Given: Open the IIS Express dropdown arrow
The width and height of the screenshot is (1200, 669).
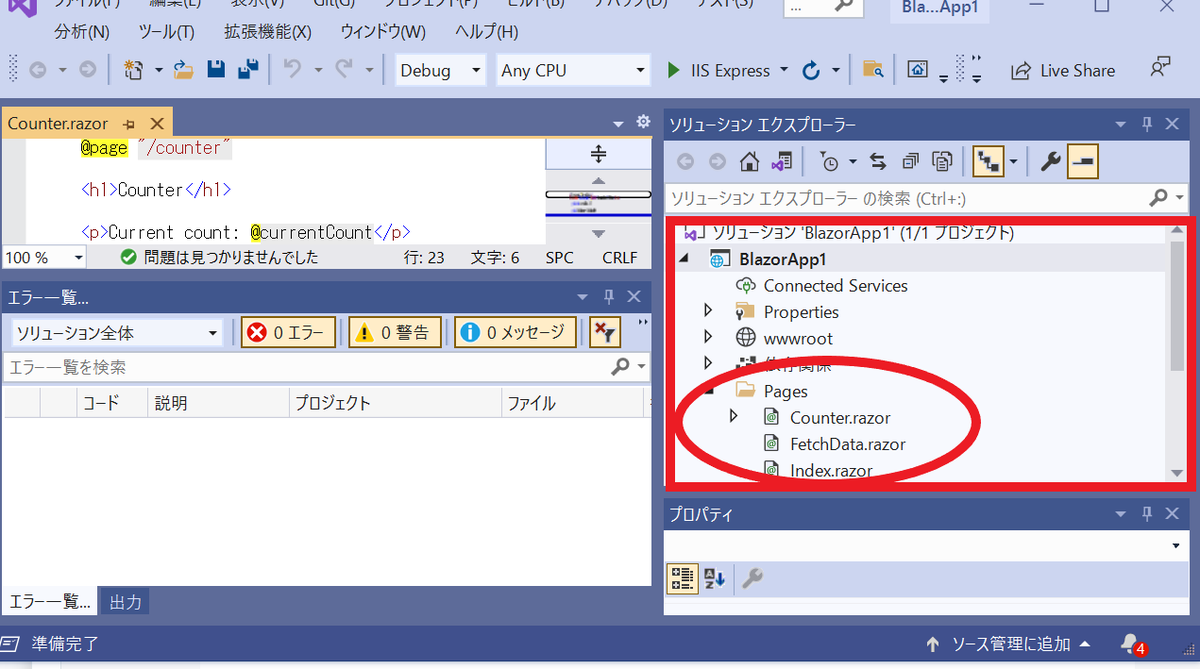Looking at the screenshot, I should 784,71.
